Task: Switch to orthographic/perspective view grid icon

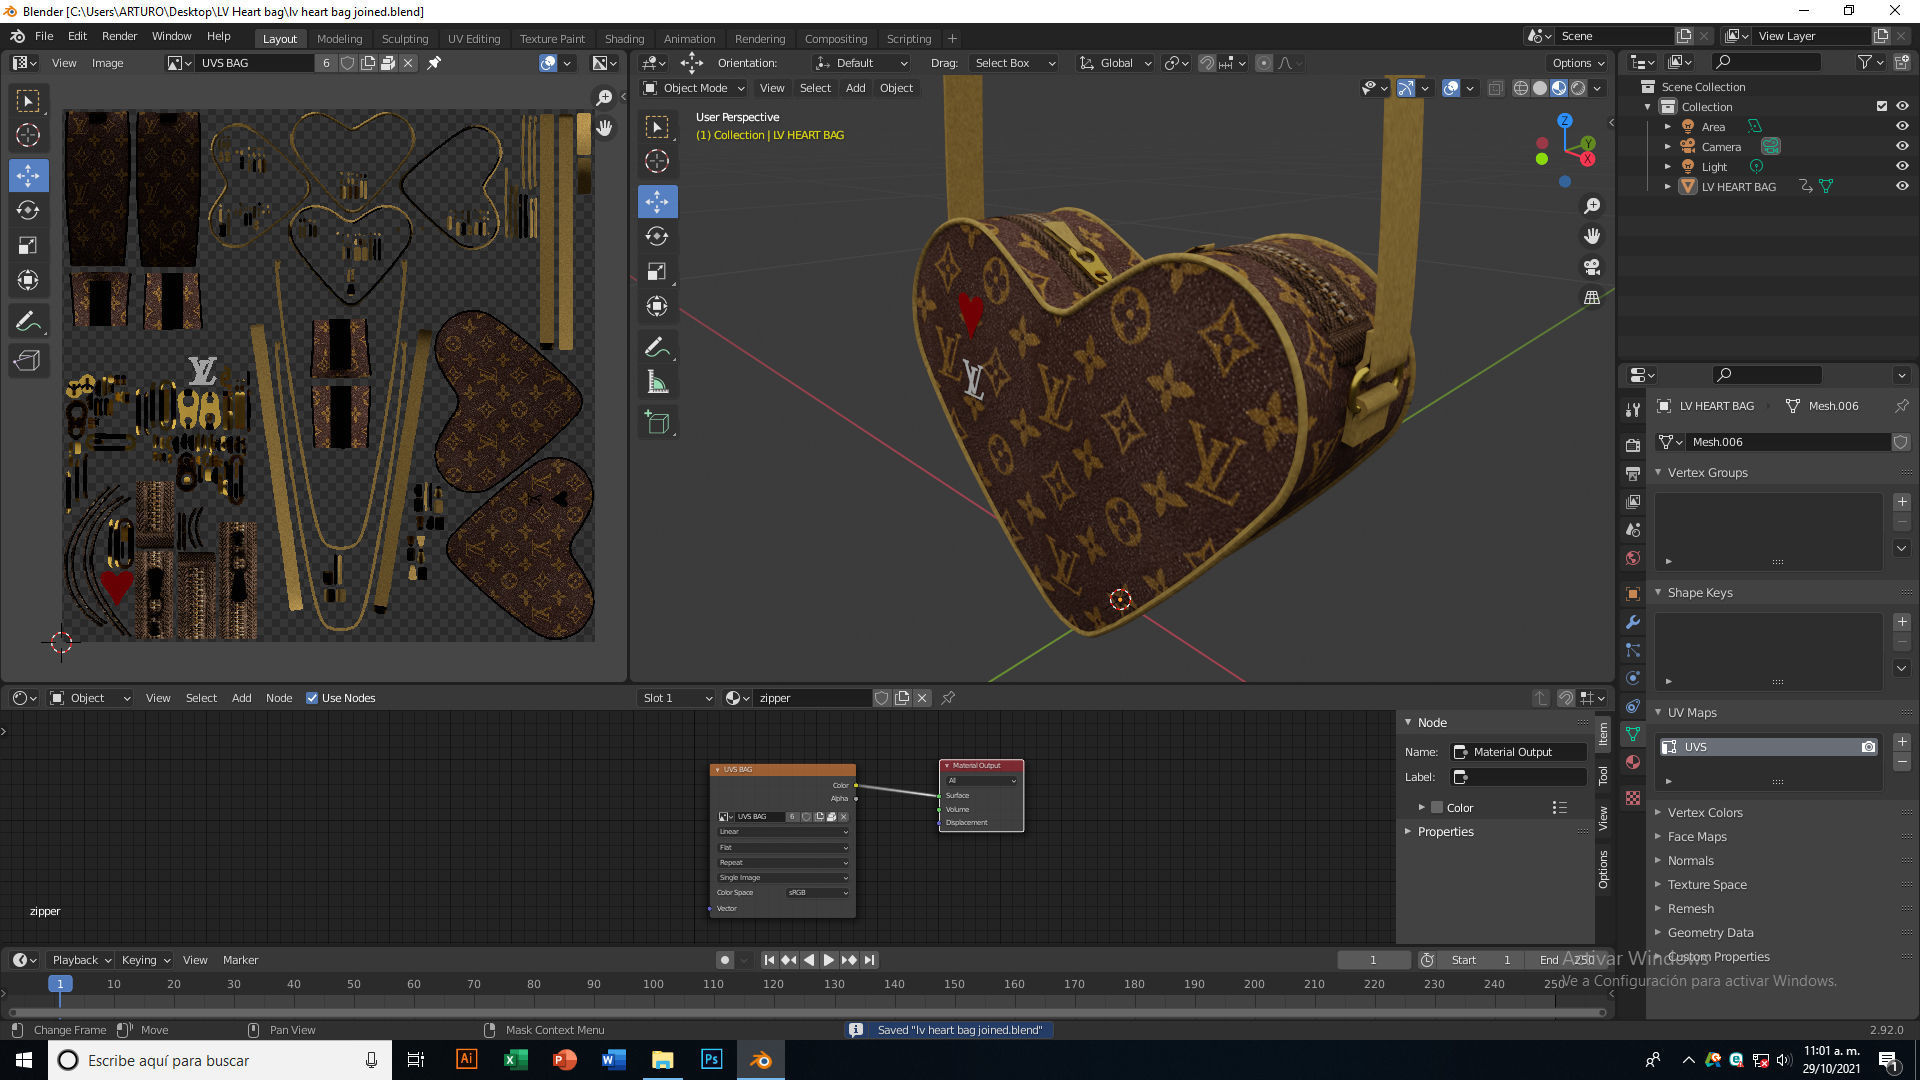Action: (1592, 298)
